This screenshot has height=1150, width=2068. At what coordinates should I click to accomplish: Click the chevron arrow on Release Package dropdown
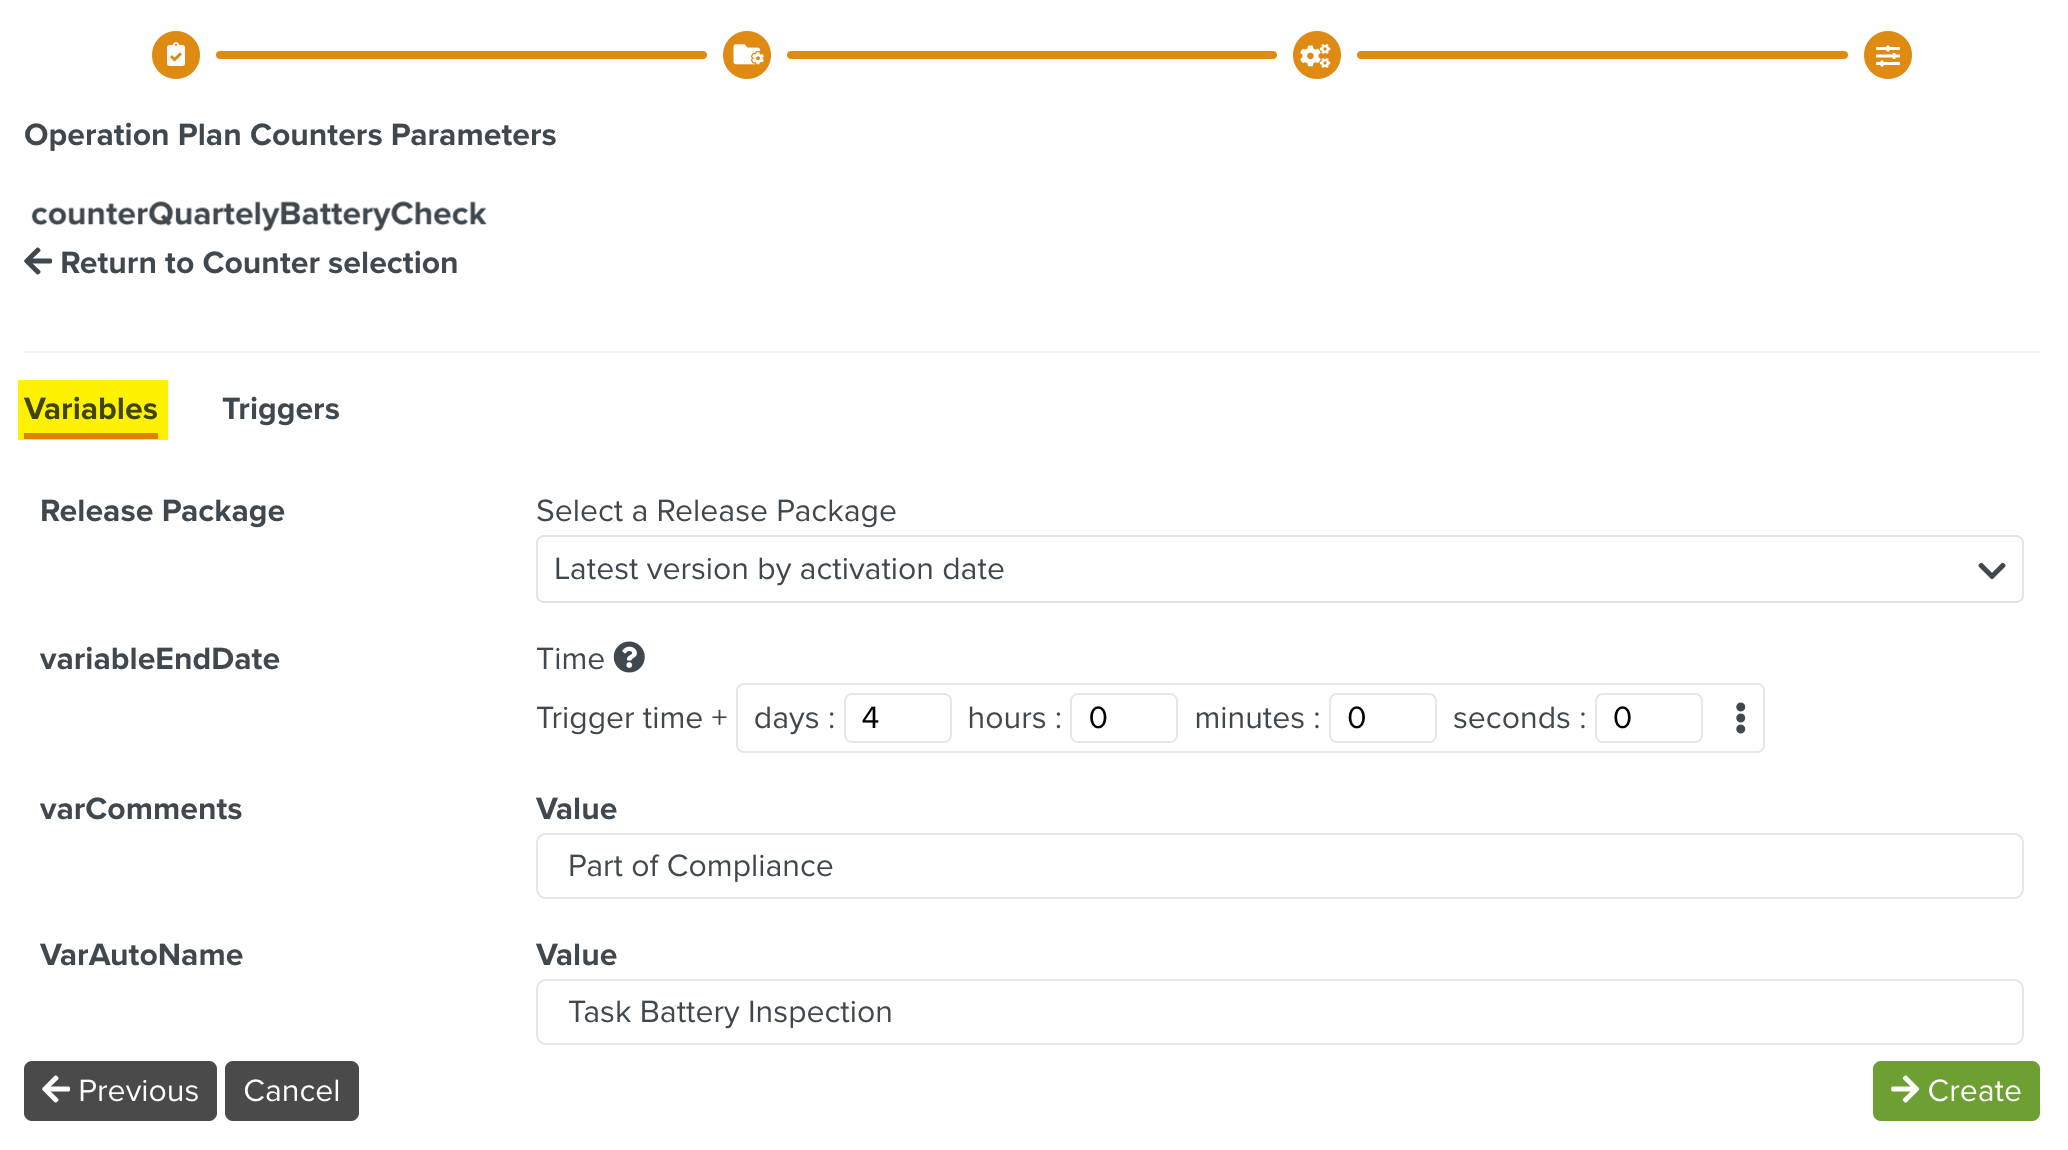(x=1991, y=570)
